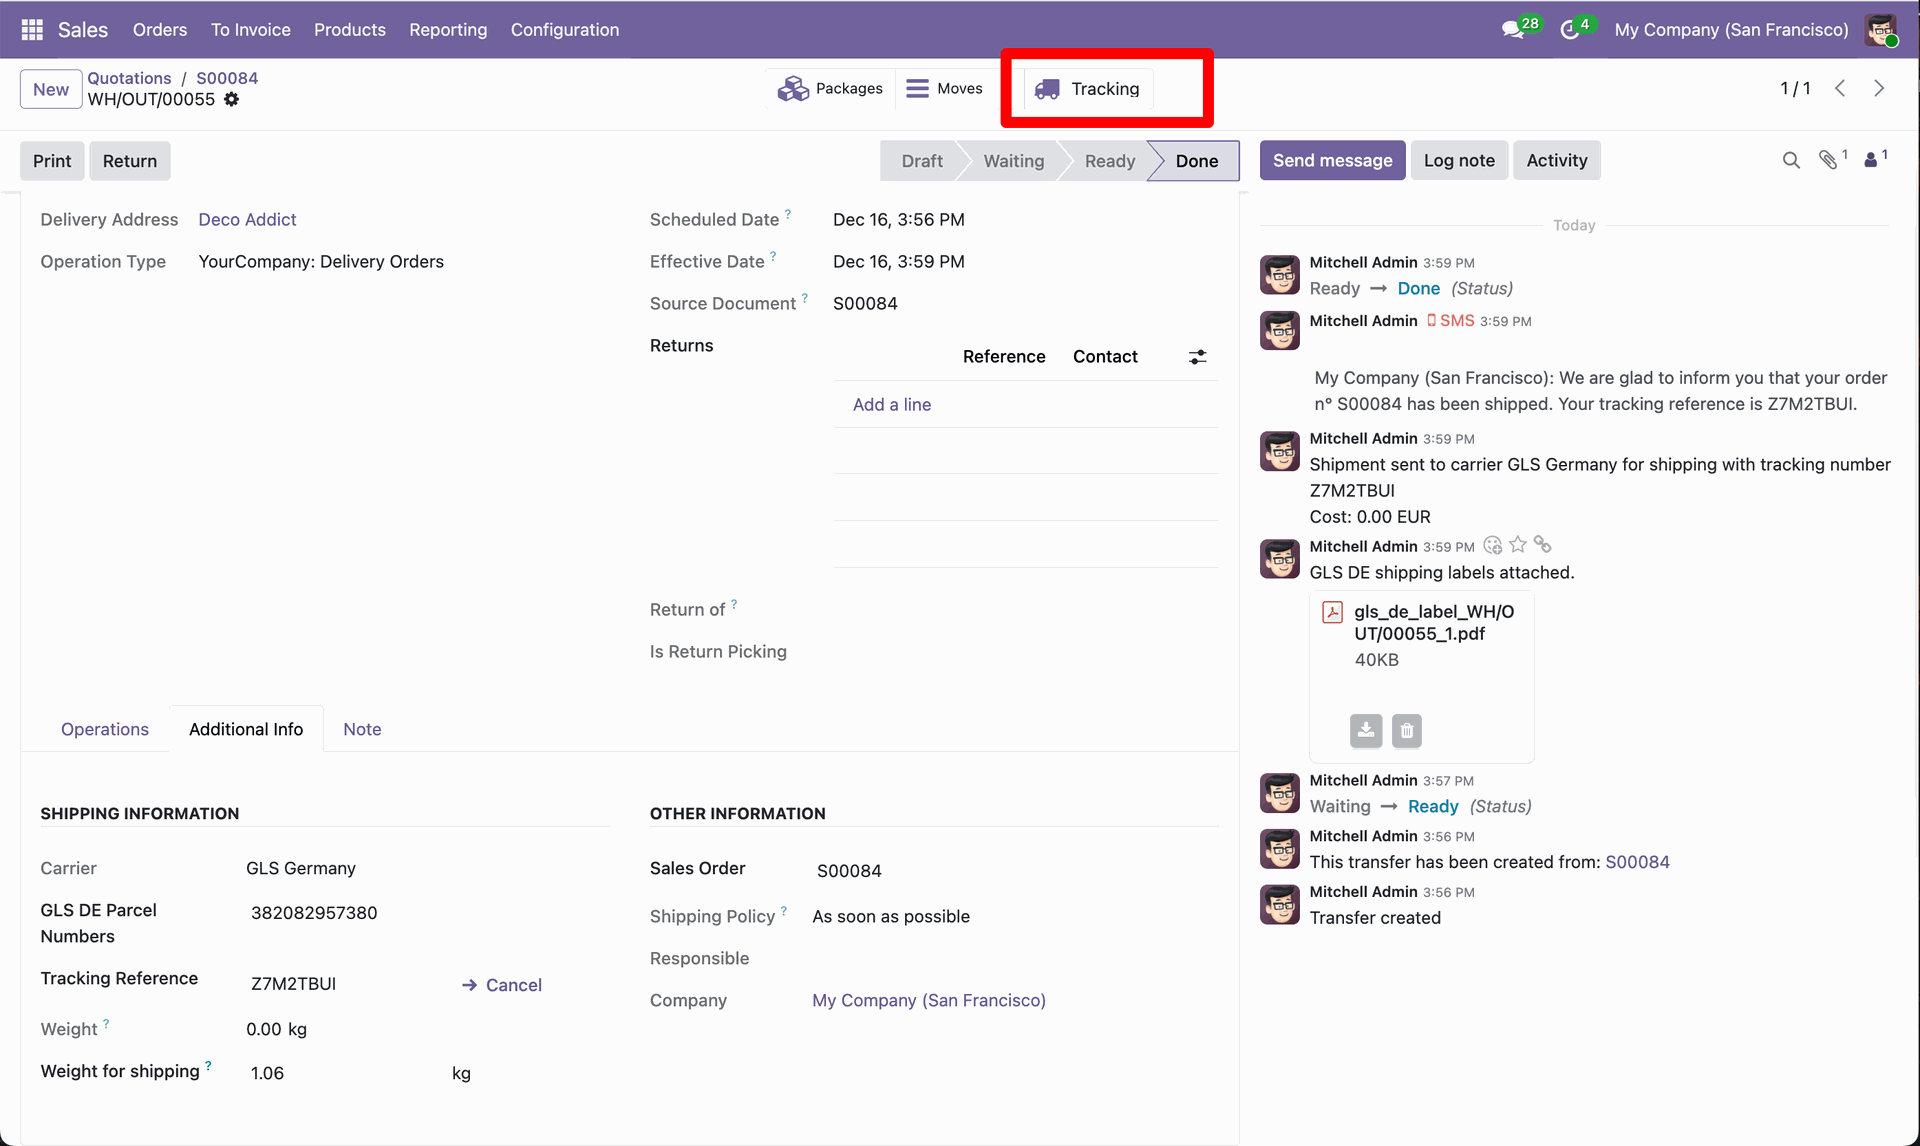Open the Moves smart button
The height and width of the screenshot is (1146, 1920).
[944, 89]
